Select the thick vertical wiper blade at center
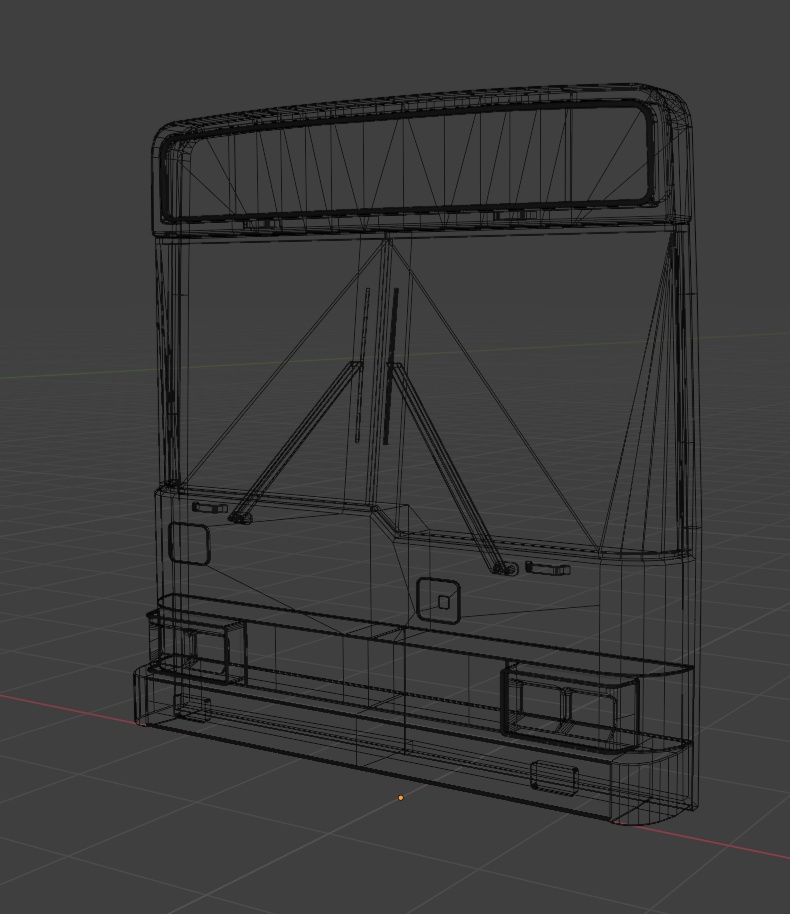 pos(391,366)
